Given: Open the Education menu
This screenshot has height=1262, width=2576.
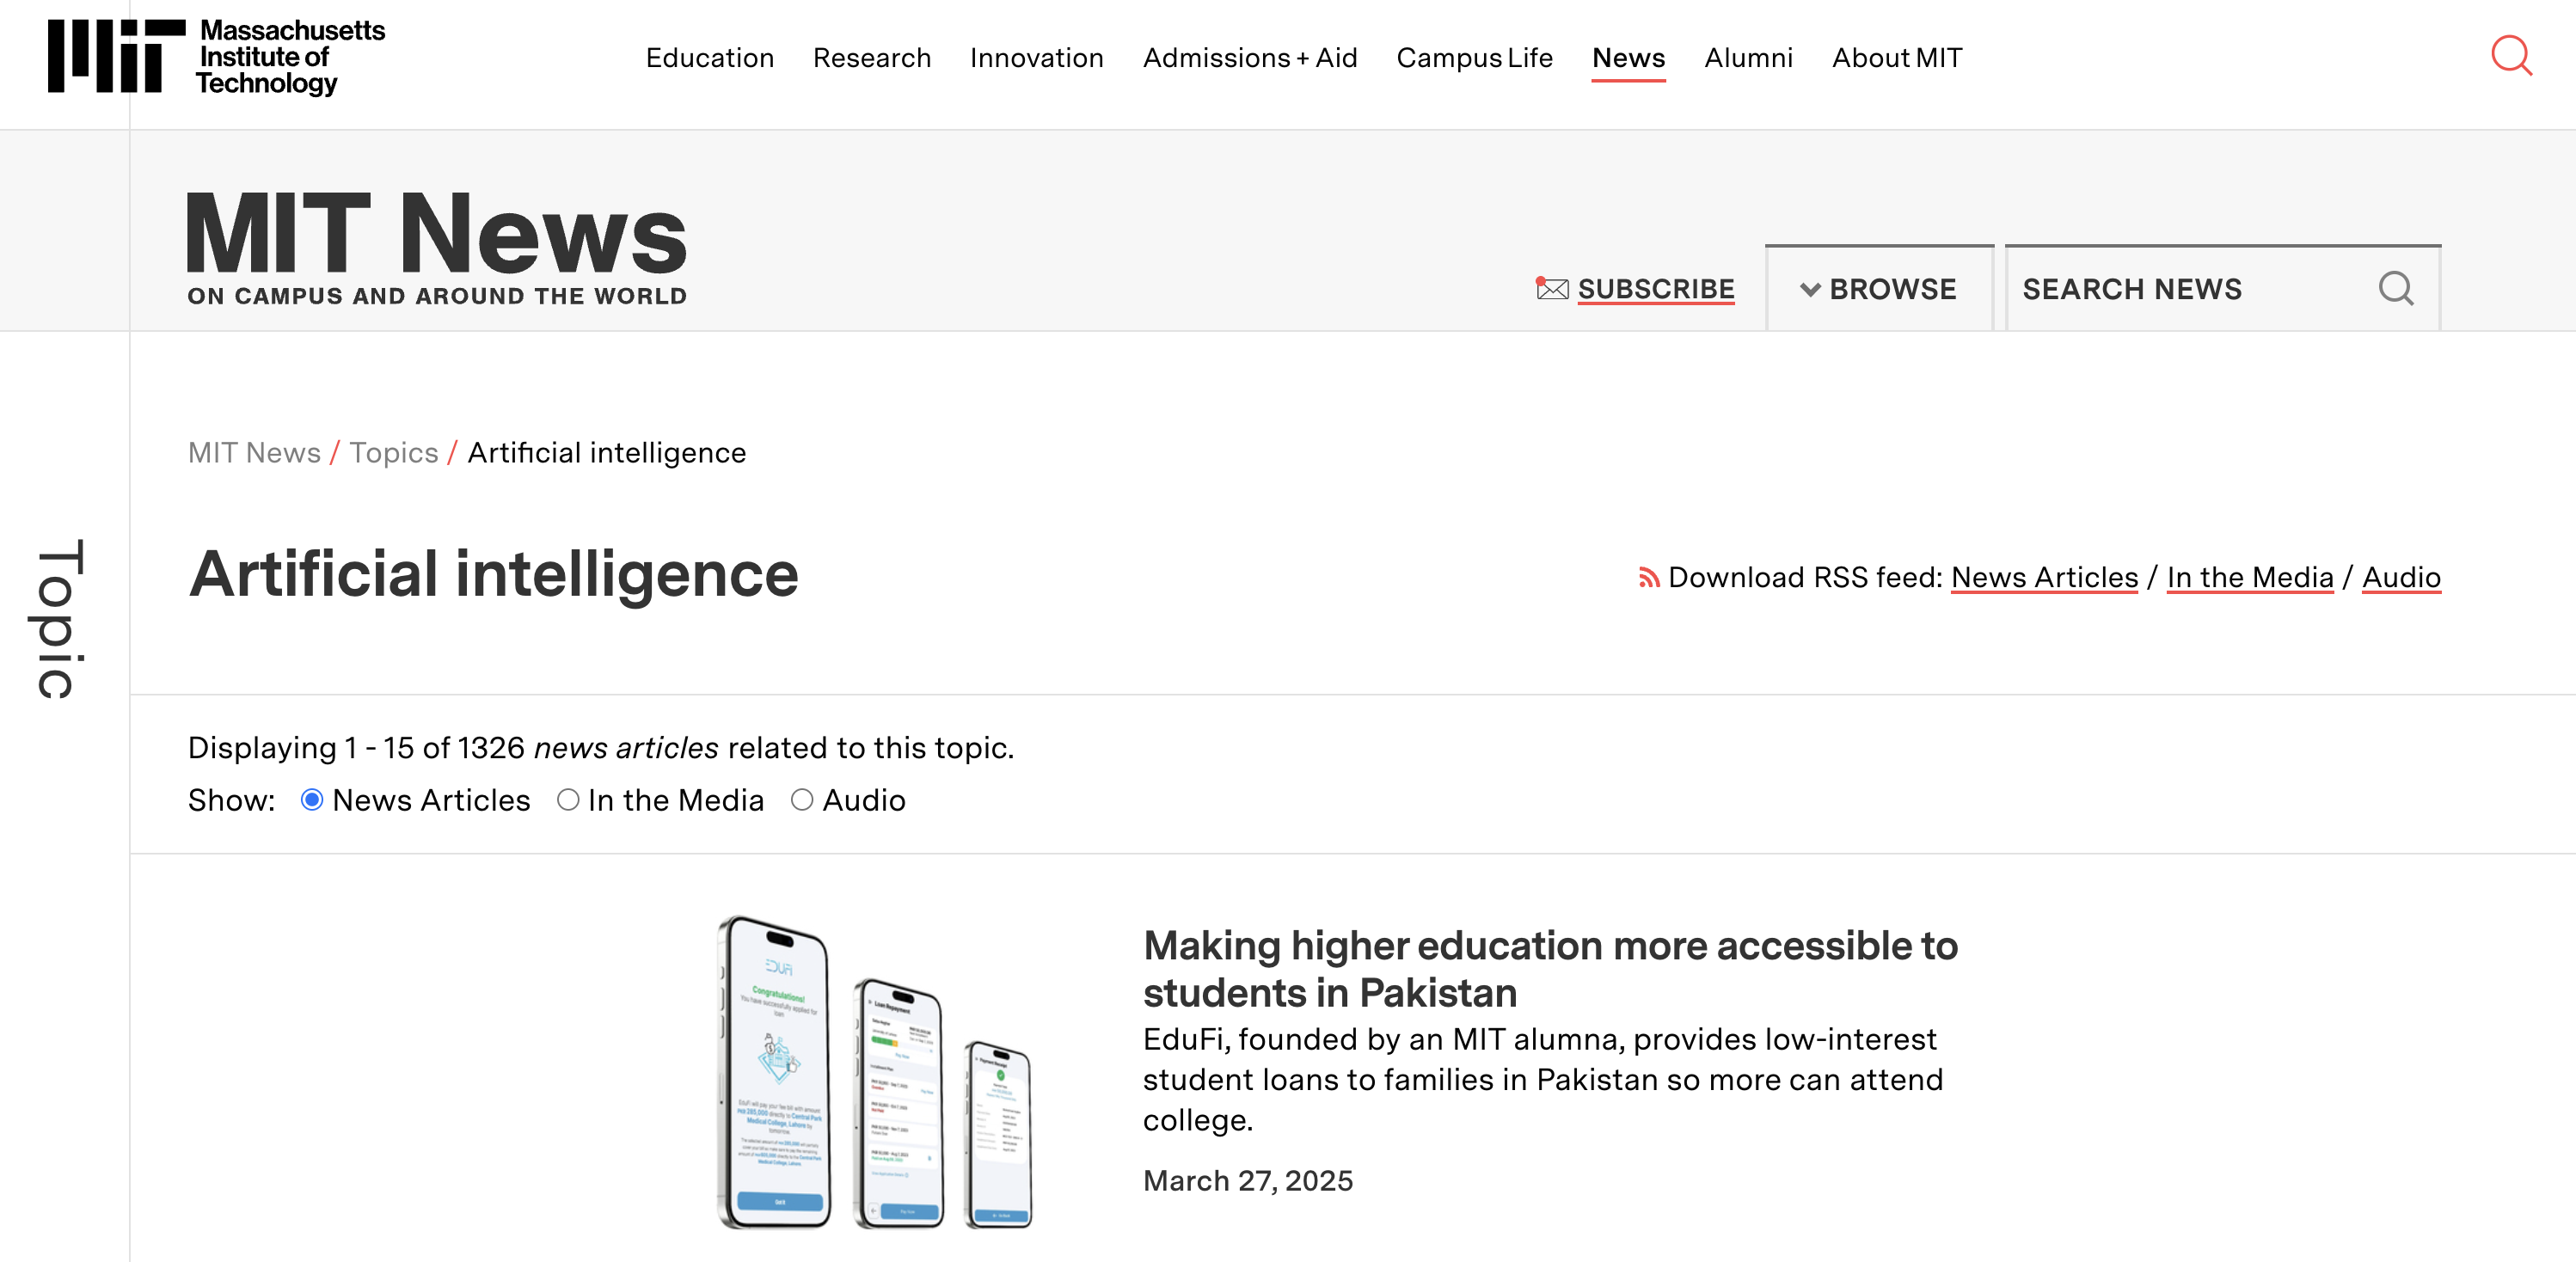Looking at the screenshot, I should pos(709,58).
